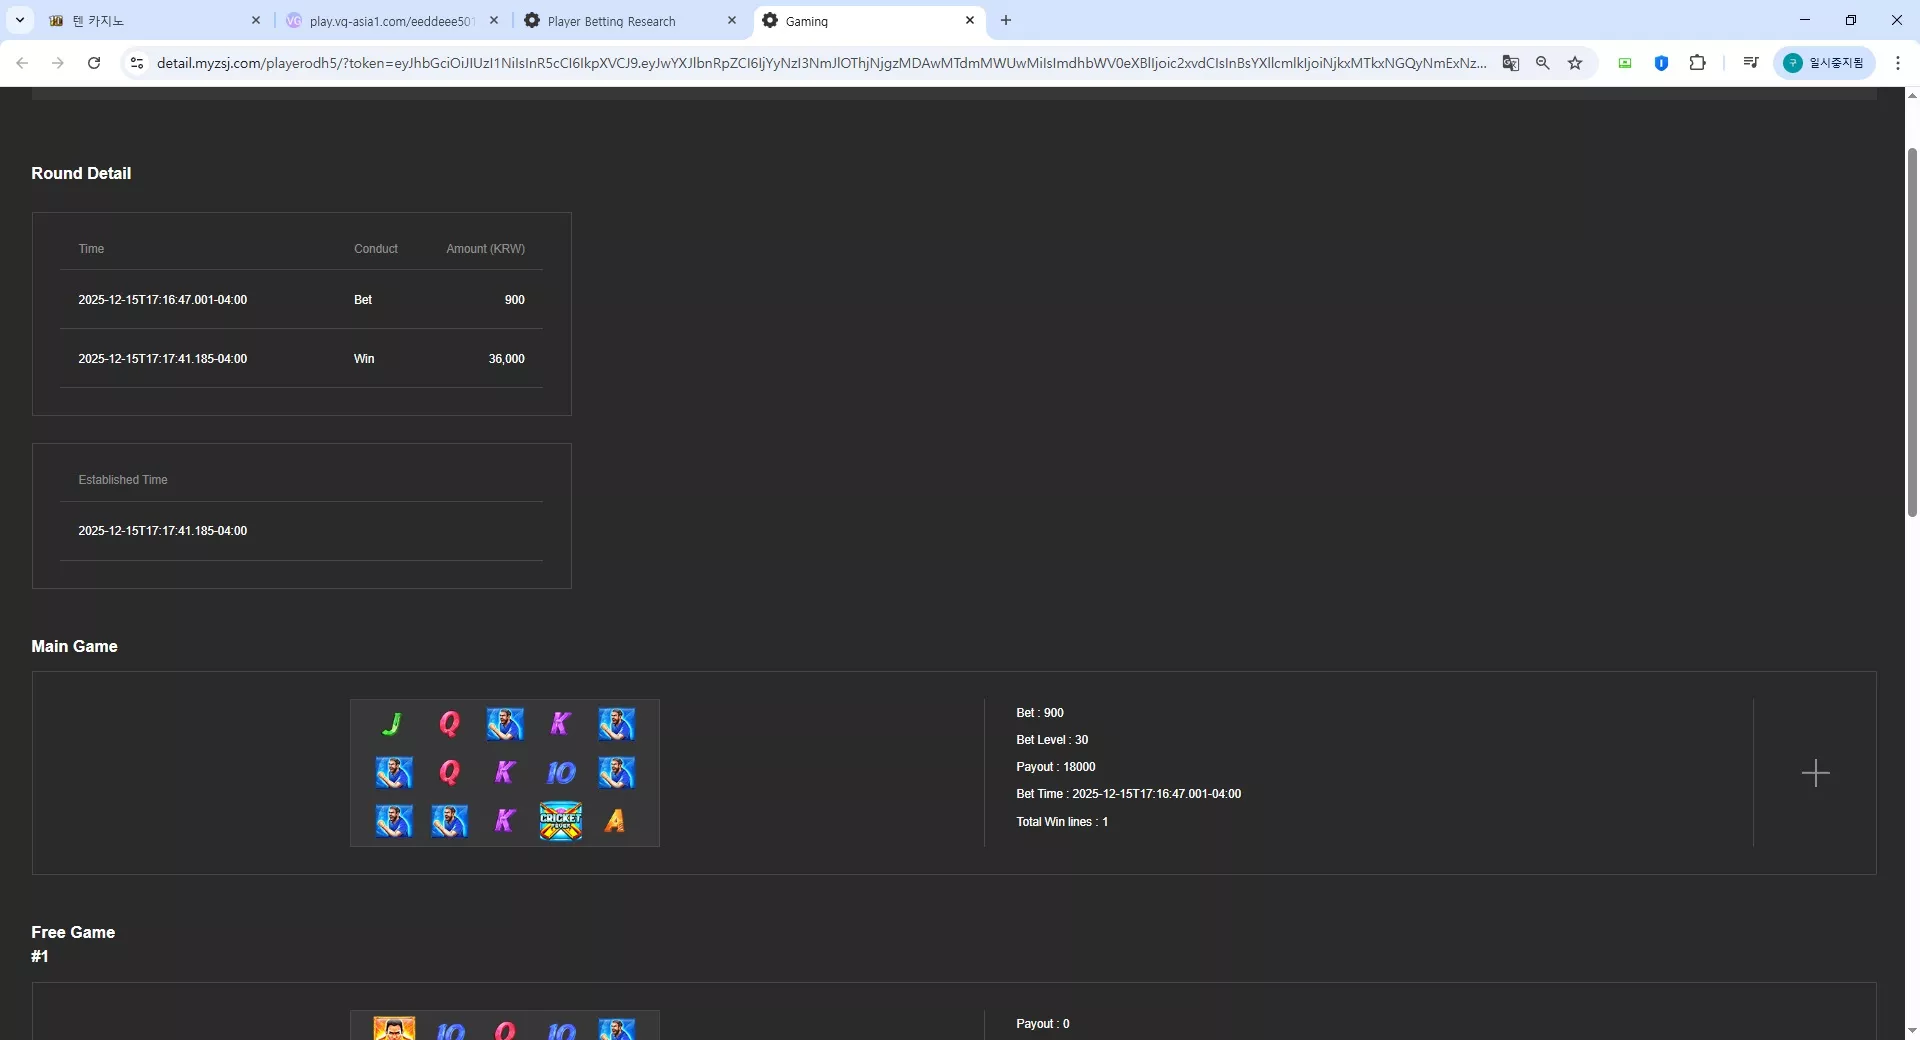Open the 일시중지됨 profile button

click(1825, 63)
